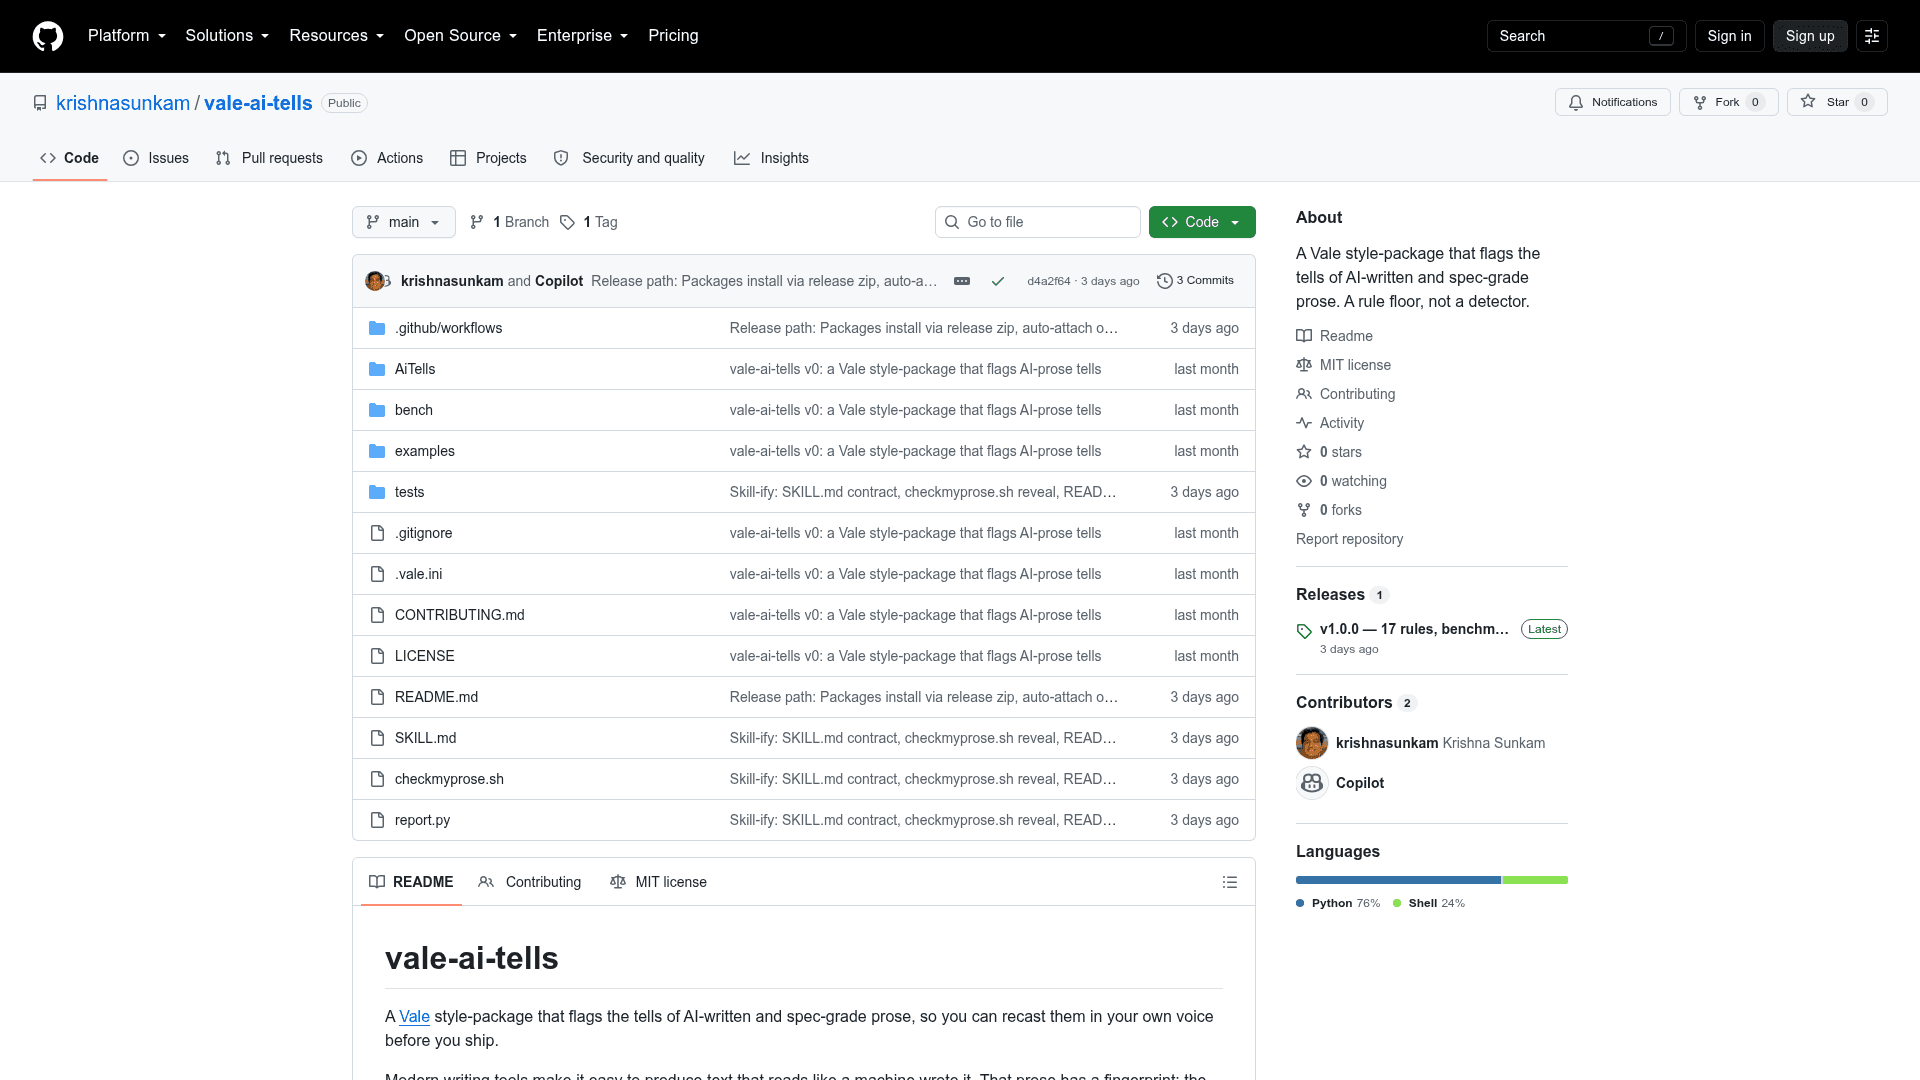Open the AiTells folder icon
The width and height of the screenshot is (1920, 1080).
(x=377, y=369)
